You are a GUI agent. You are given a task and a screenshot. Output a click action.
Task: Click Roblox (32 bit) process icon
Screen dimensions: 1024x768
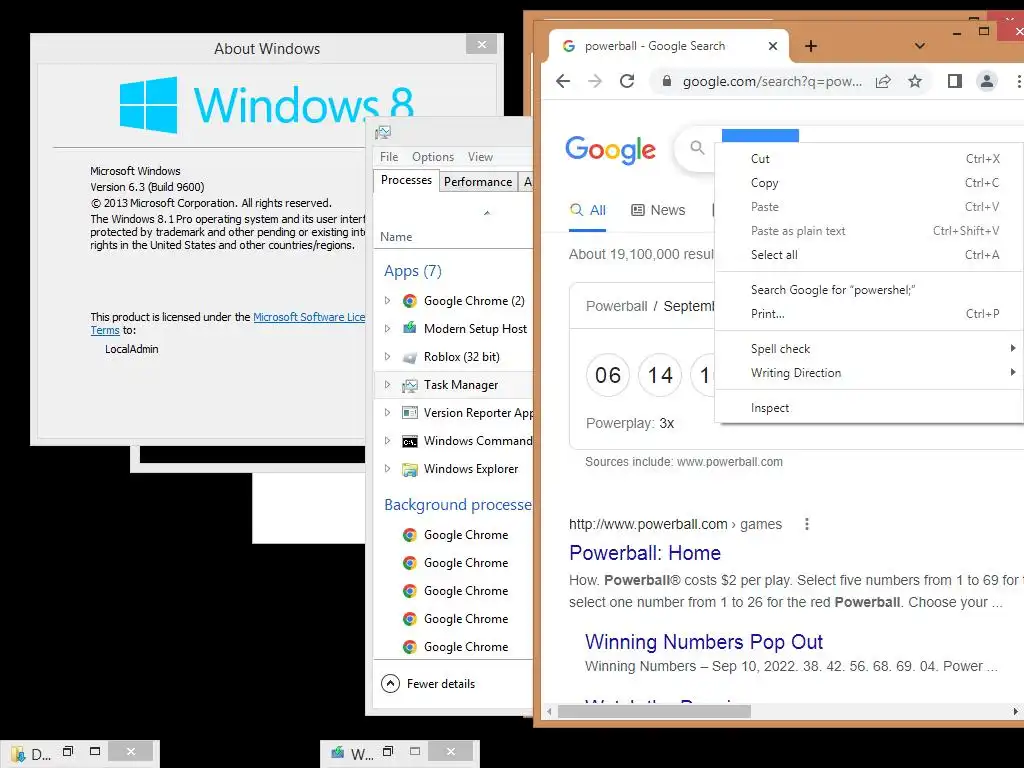coord(409,357)
